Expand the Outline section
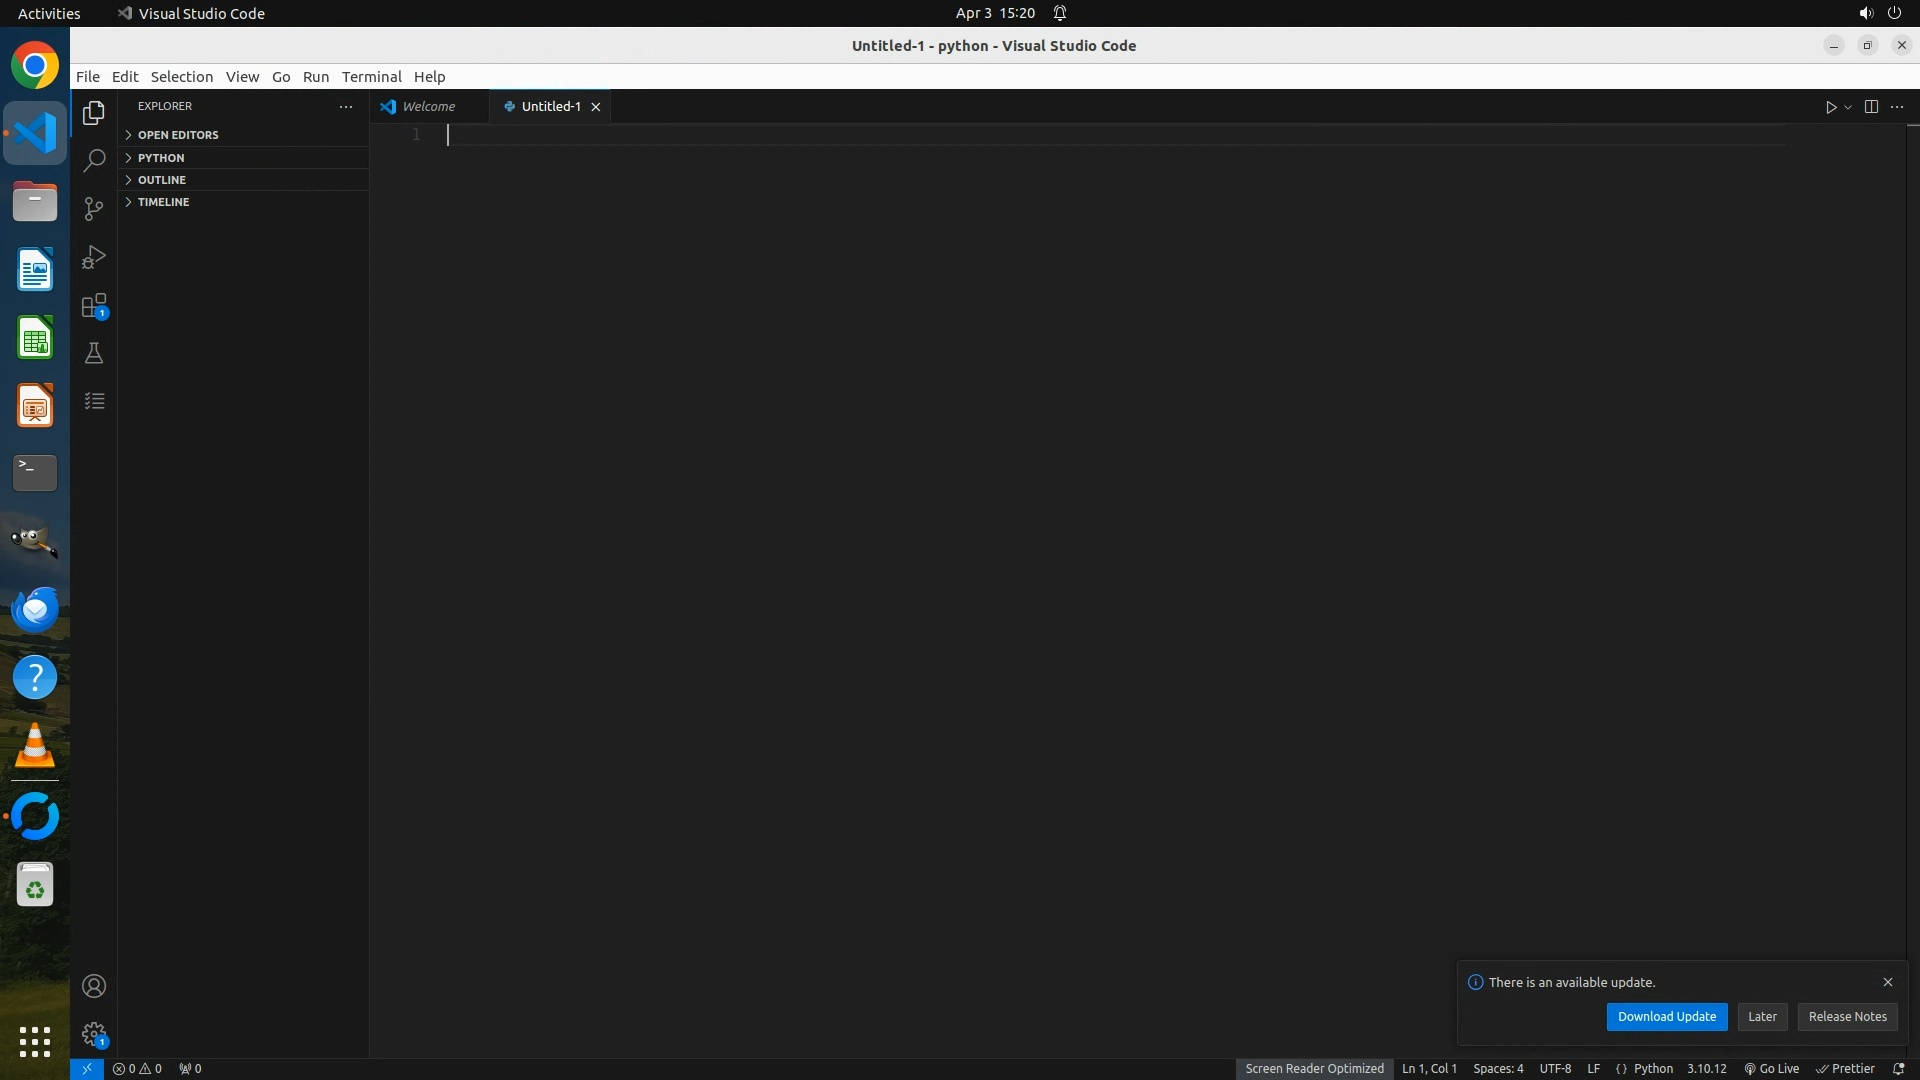1920x1080 pixels. (162, 180)
